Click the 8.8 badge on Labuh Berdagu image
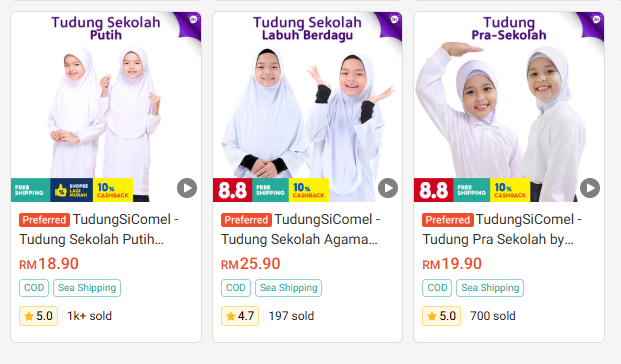The image size is (621, 364). (x=232, y=190)
